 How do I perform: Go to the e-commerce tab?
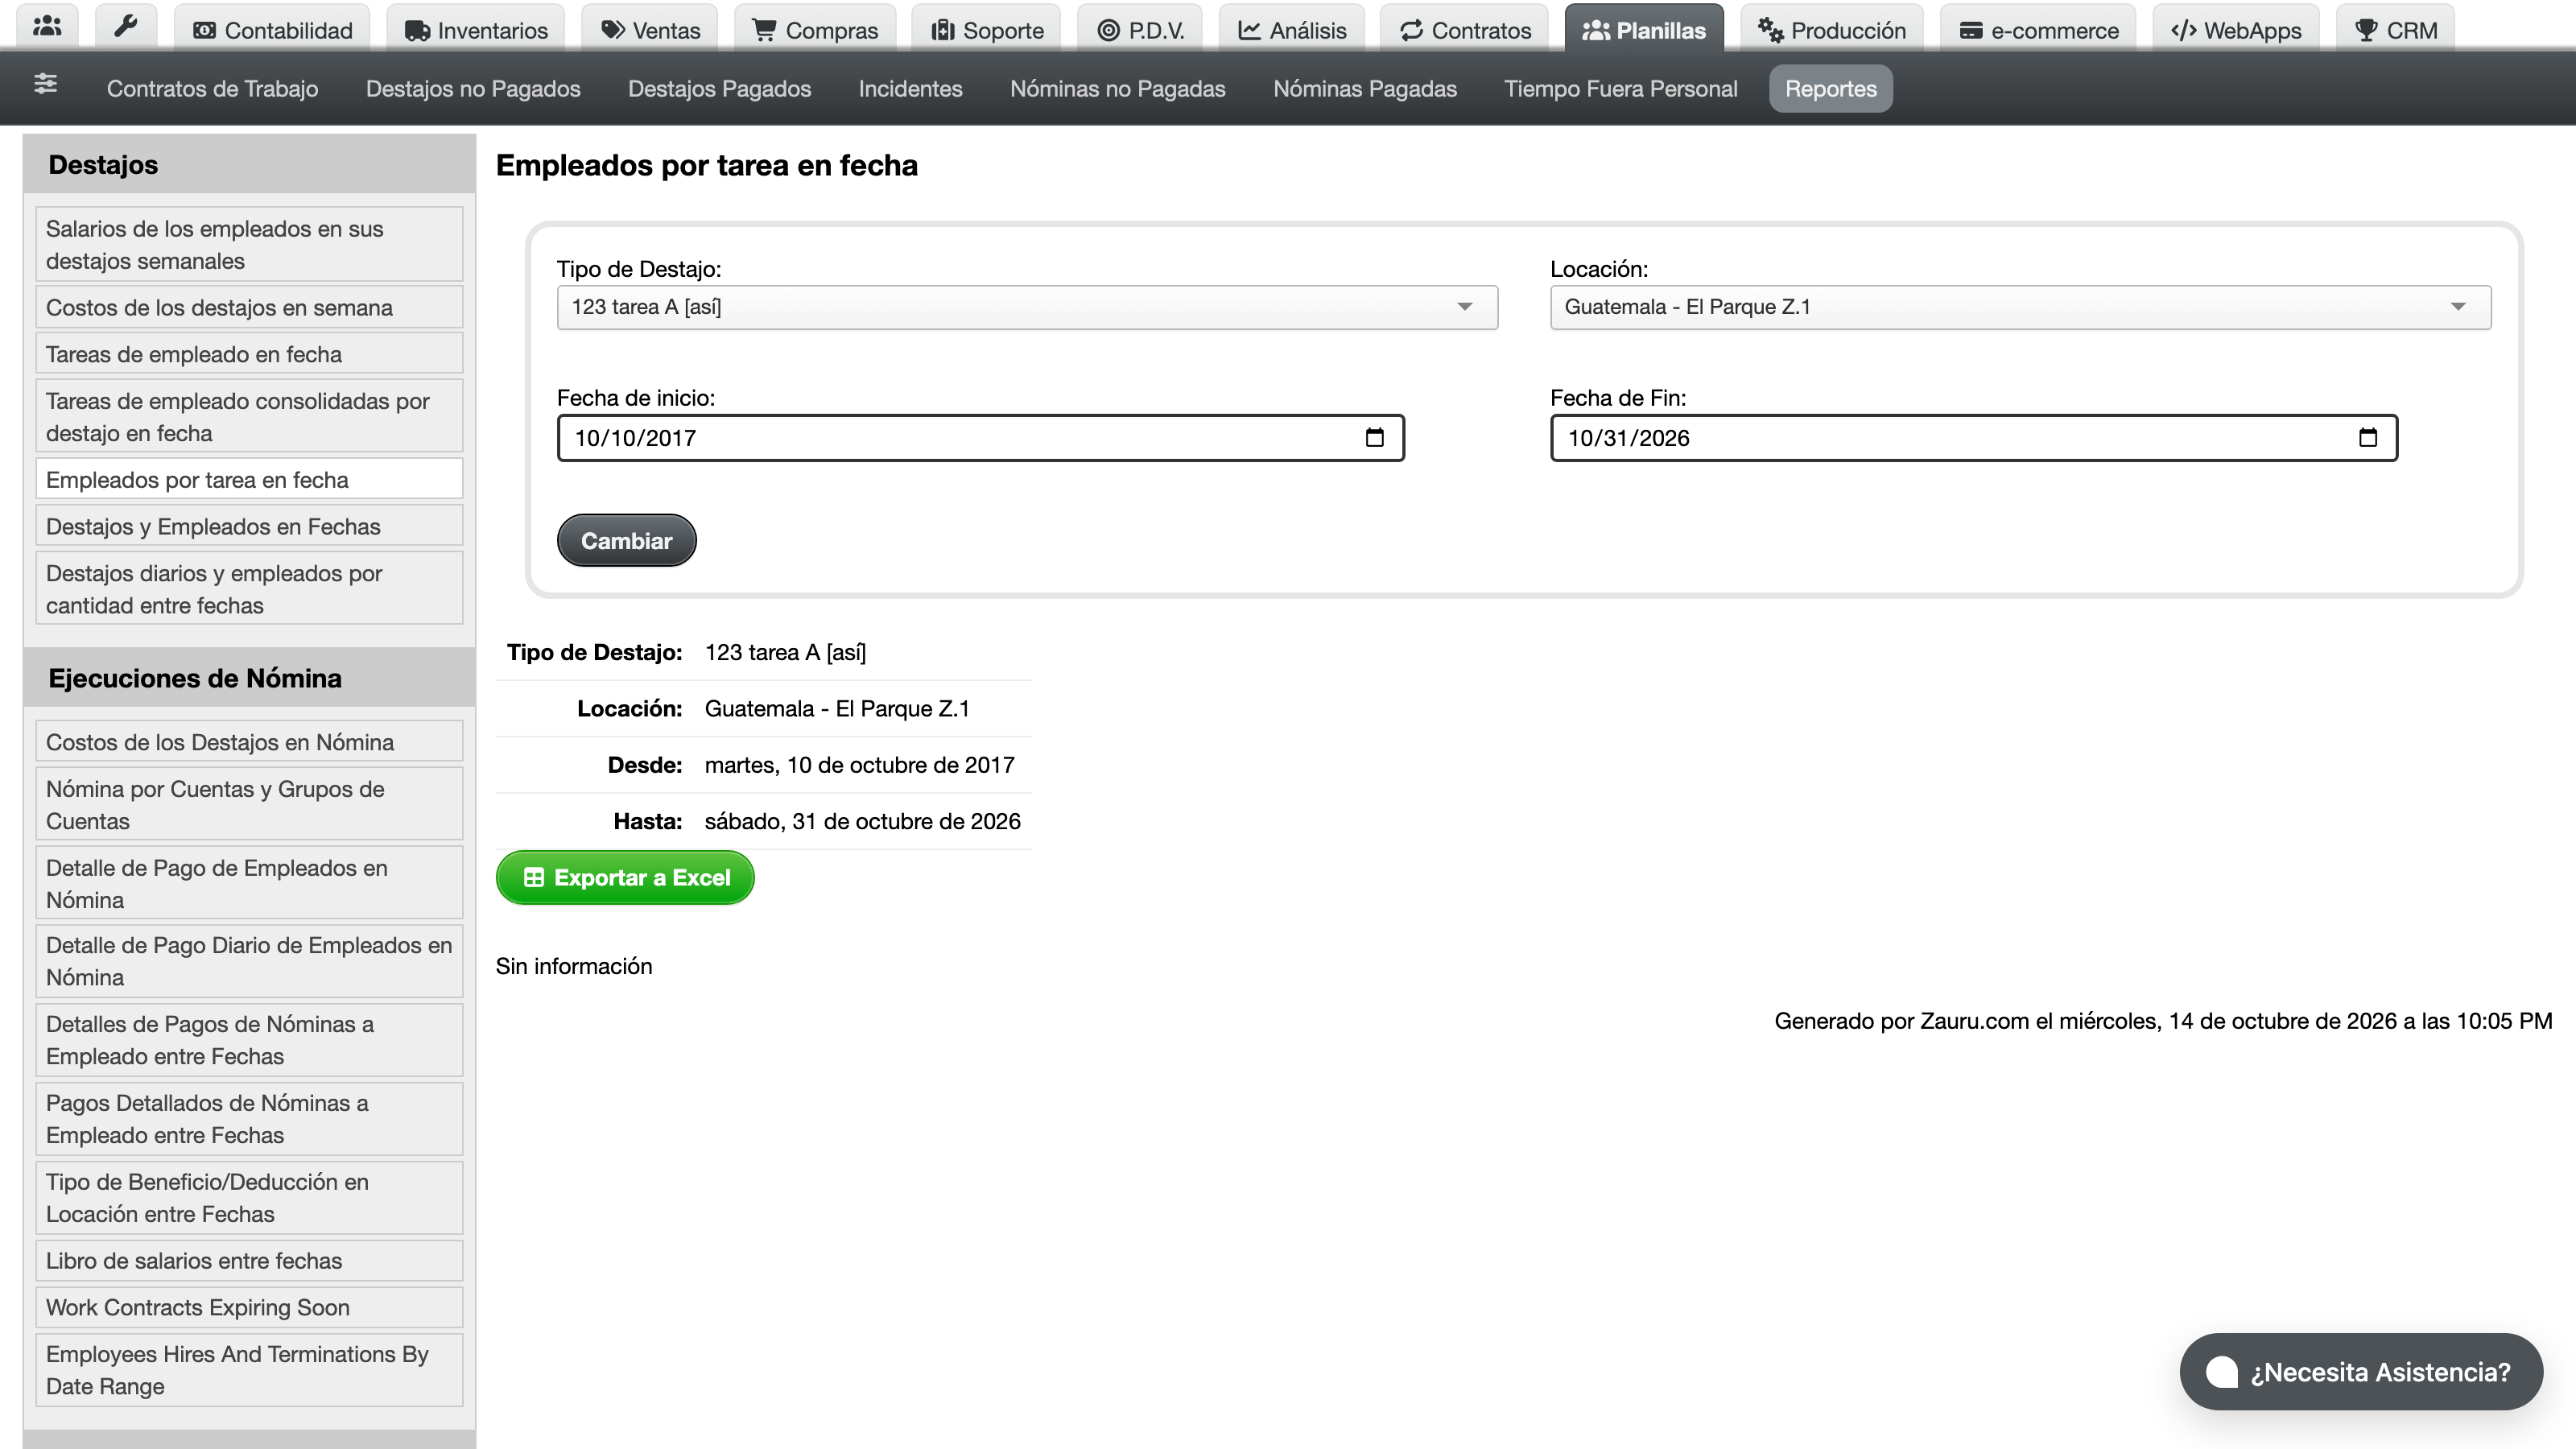tap(2038, 29)
